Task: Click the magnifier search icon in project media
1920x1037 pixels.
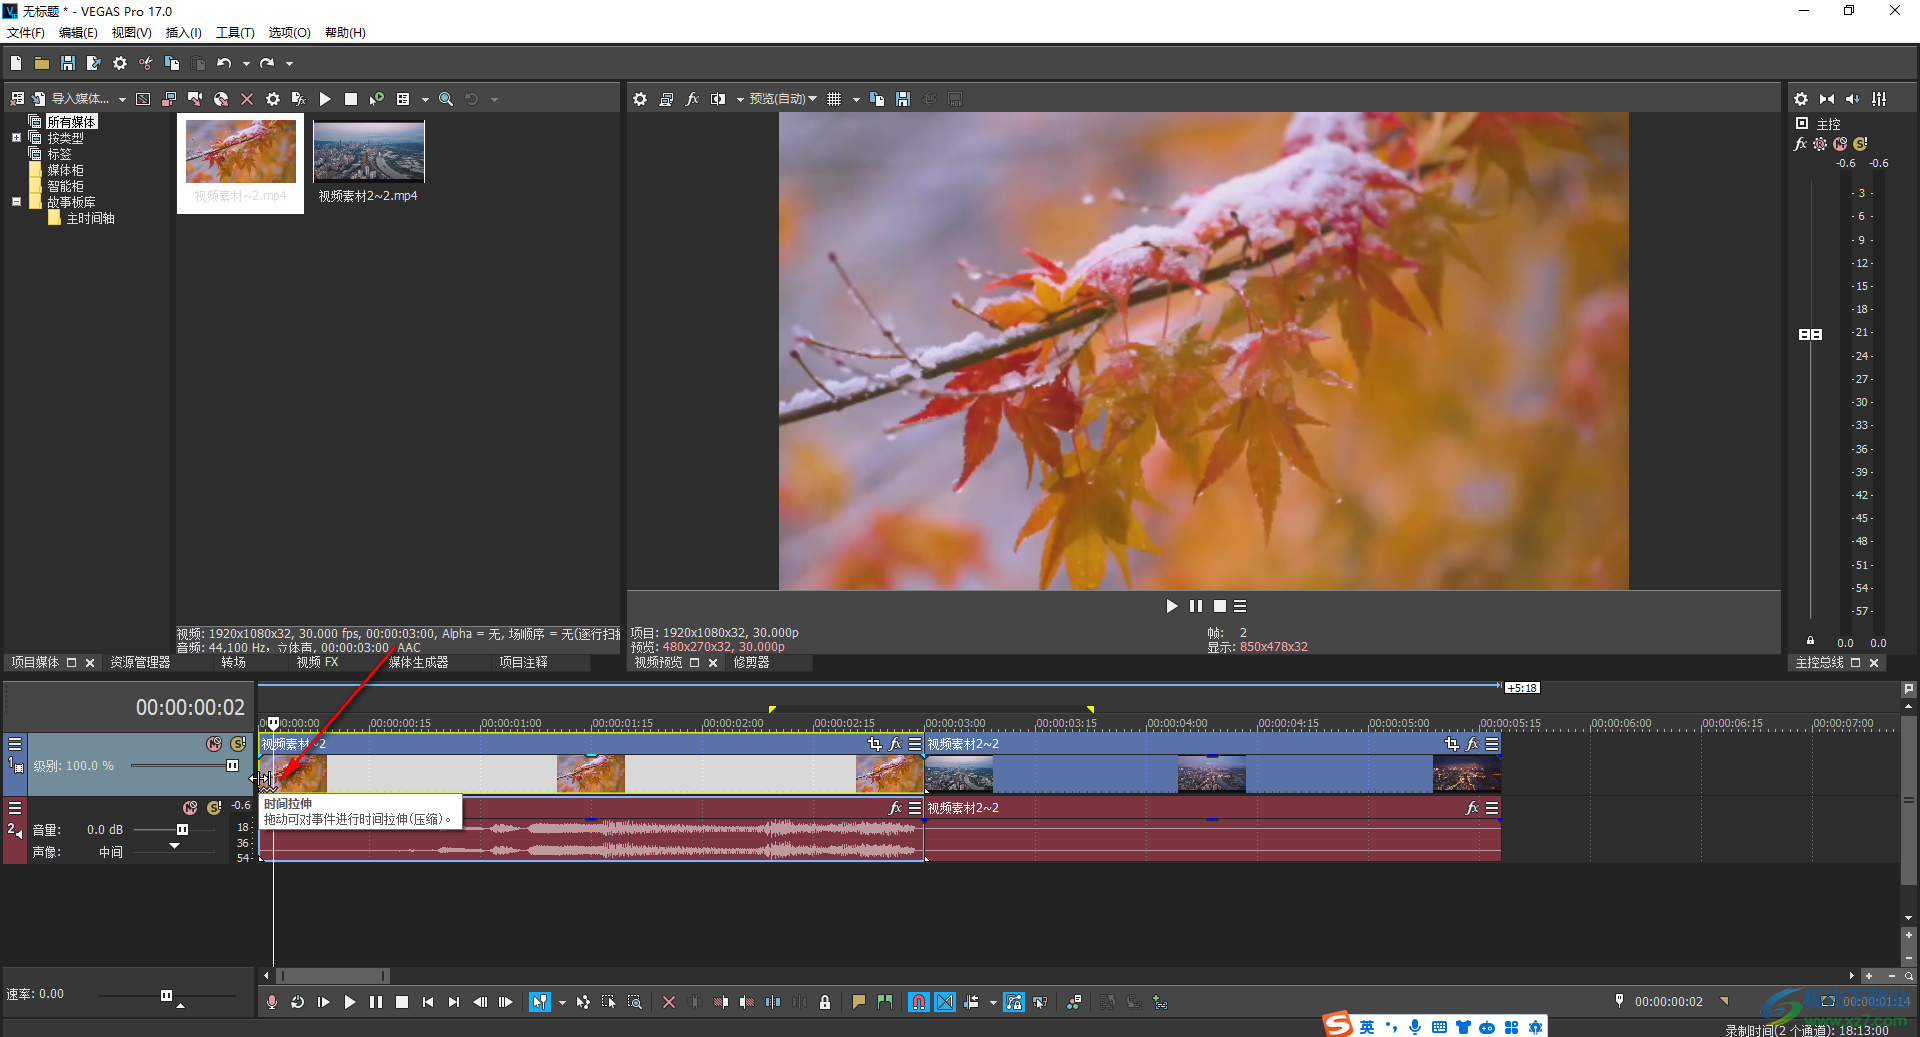Action: pos(446,99)
